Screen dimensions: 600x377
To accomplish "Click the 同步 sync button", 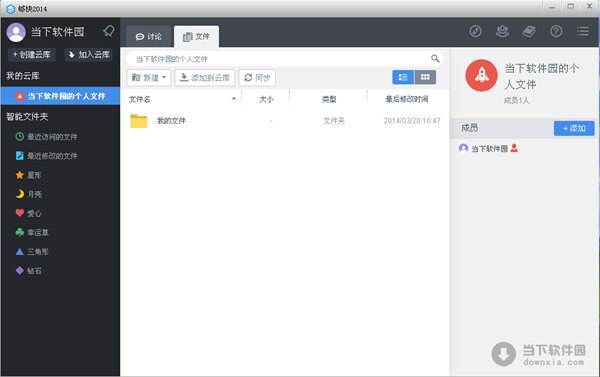I will point(257,78).
